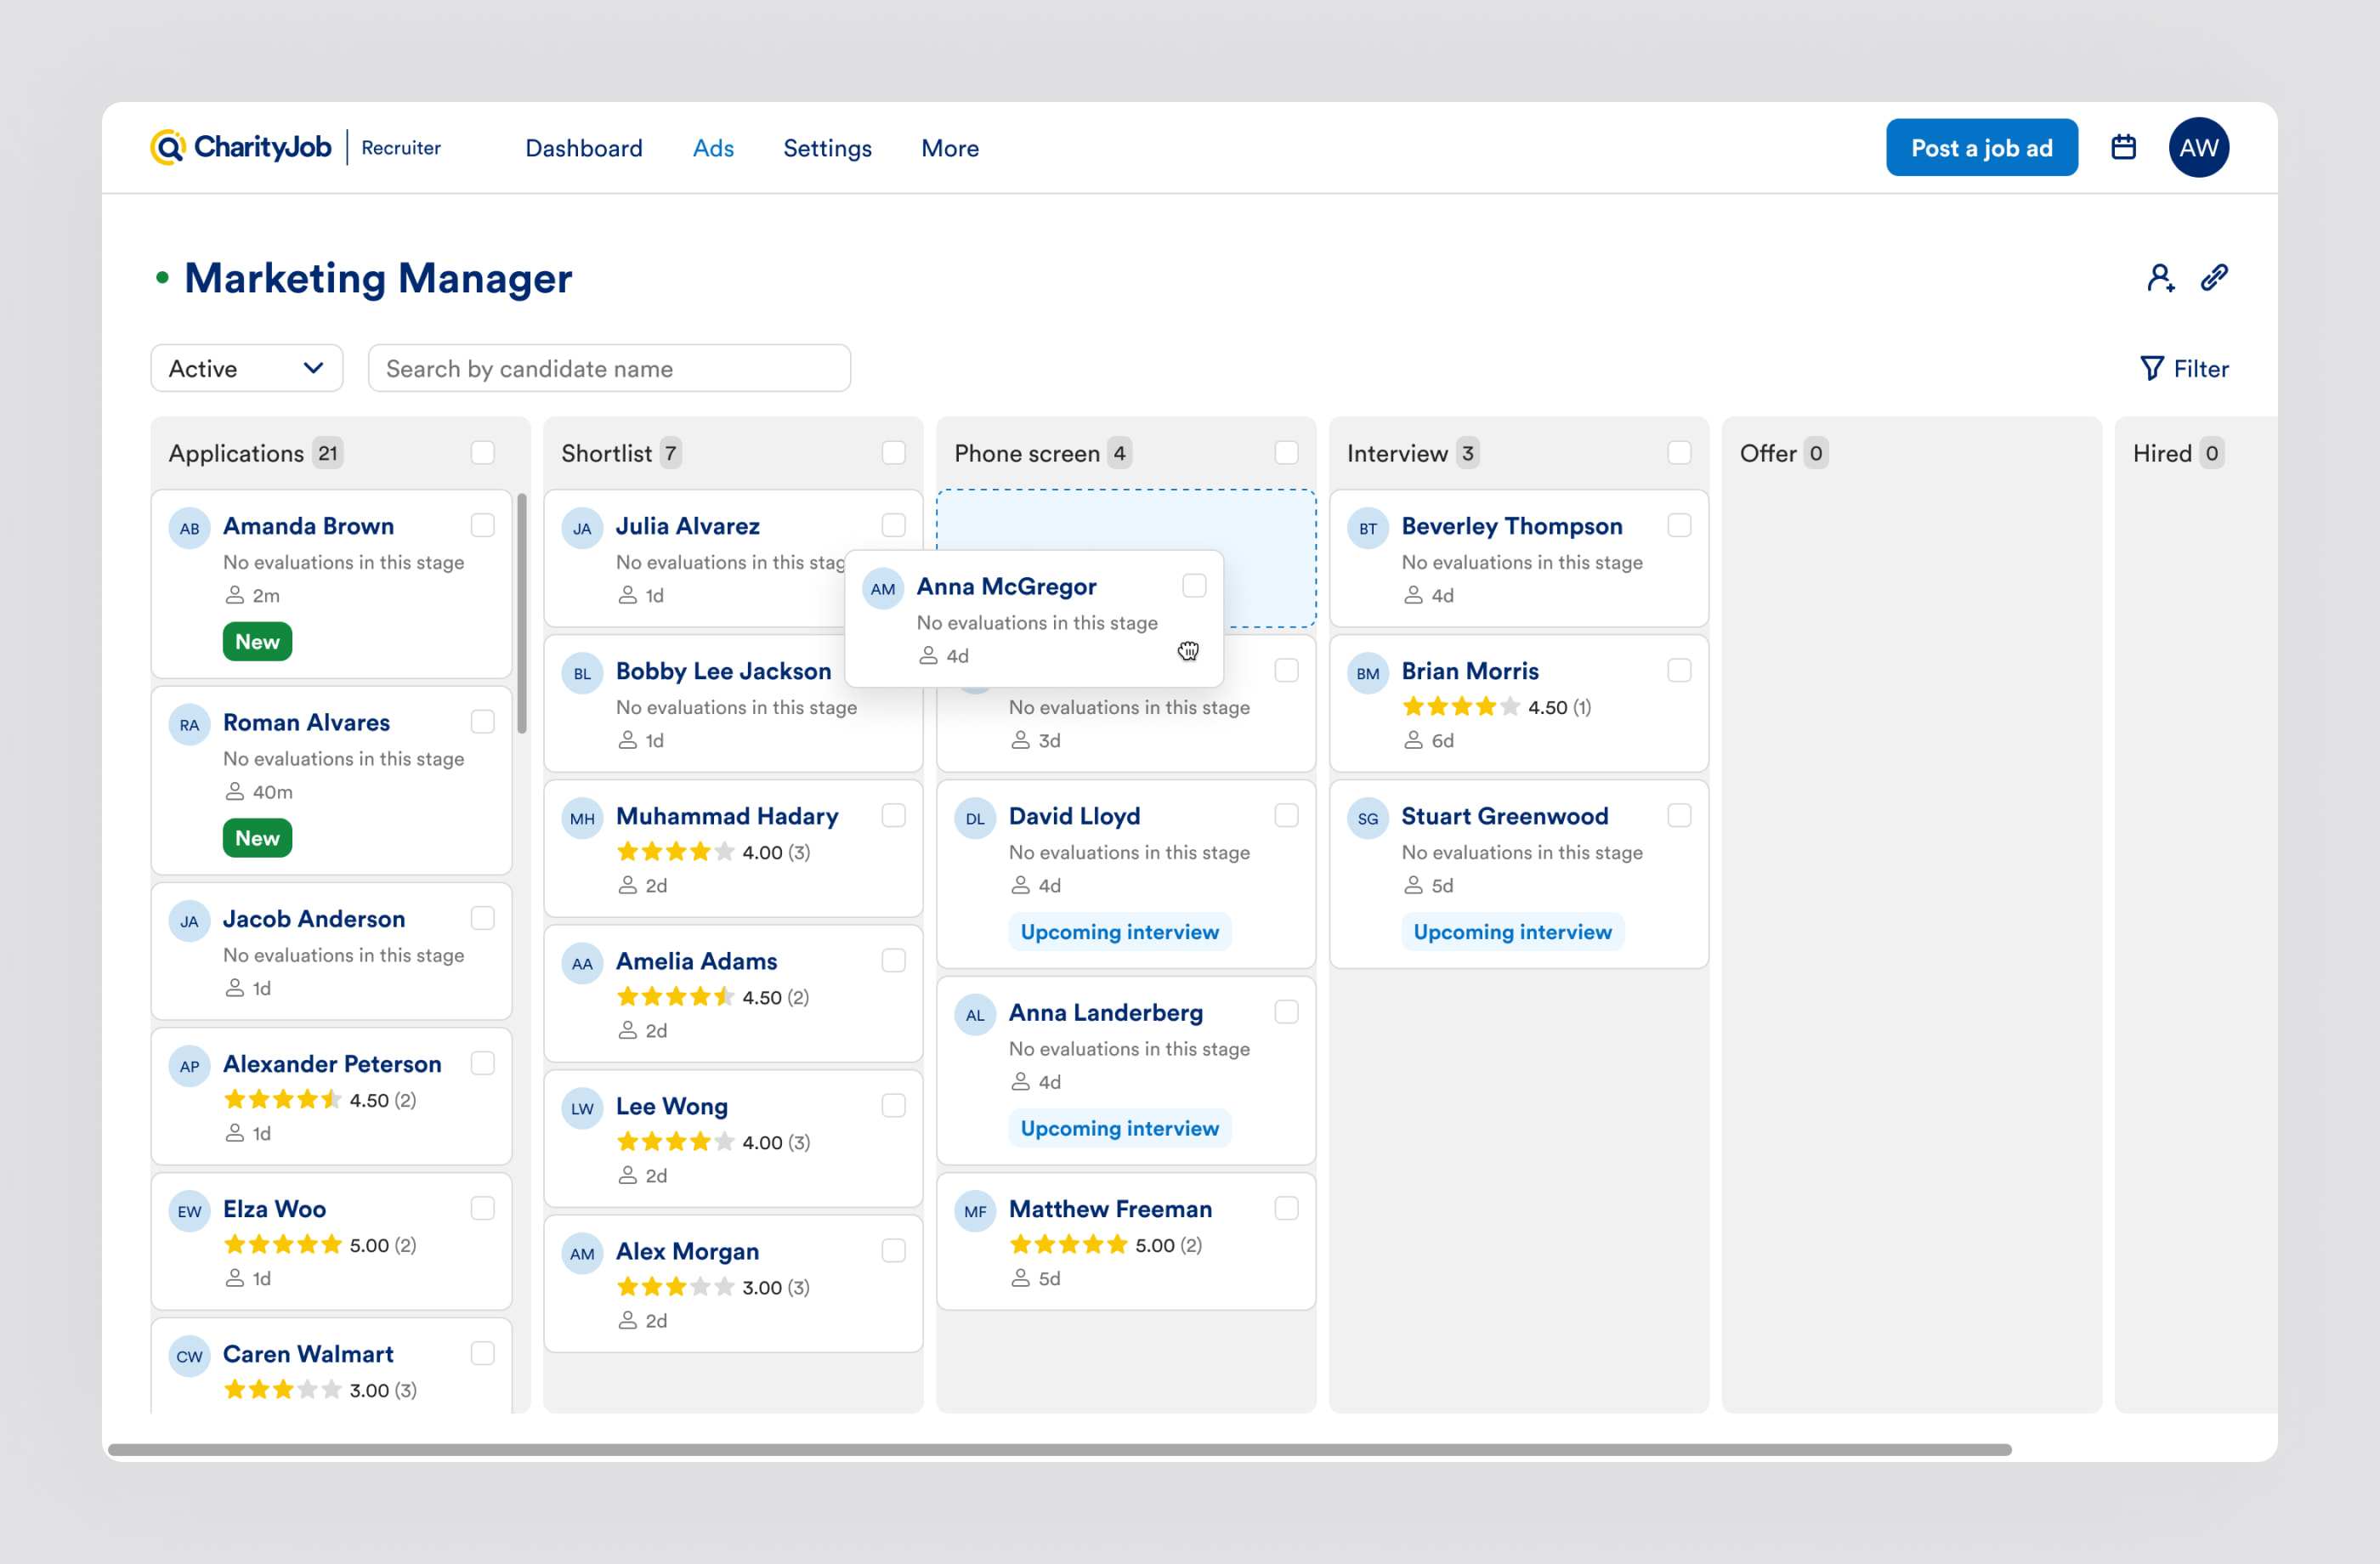
Task: Click Stuart Greenwood's SG avatar
Action: tap(1368, 818)
